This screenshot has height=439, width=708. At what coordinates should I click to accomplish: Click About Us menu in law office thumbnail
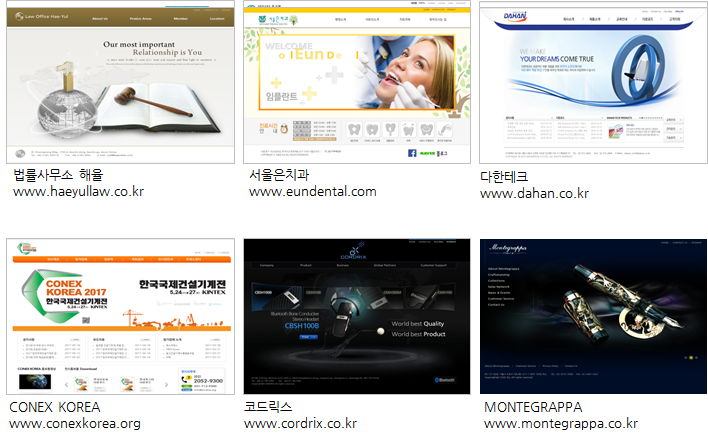(100, 19)
